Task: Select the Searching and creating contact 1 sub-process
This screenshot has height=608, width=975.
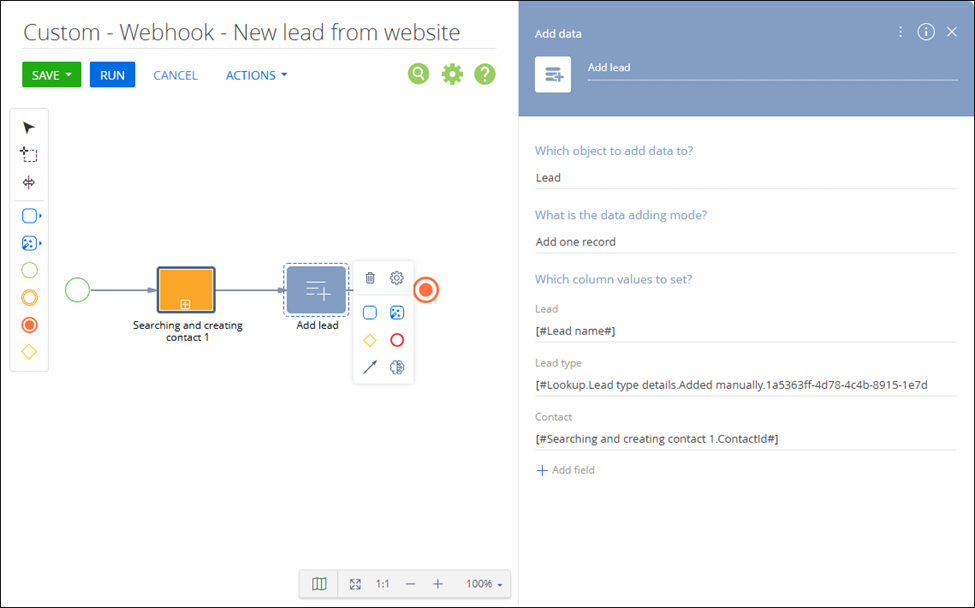Action: coord(186,291)
